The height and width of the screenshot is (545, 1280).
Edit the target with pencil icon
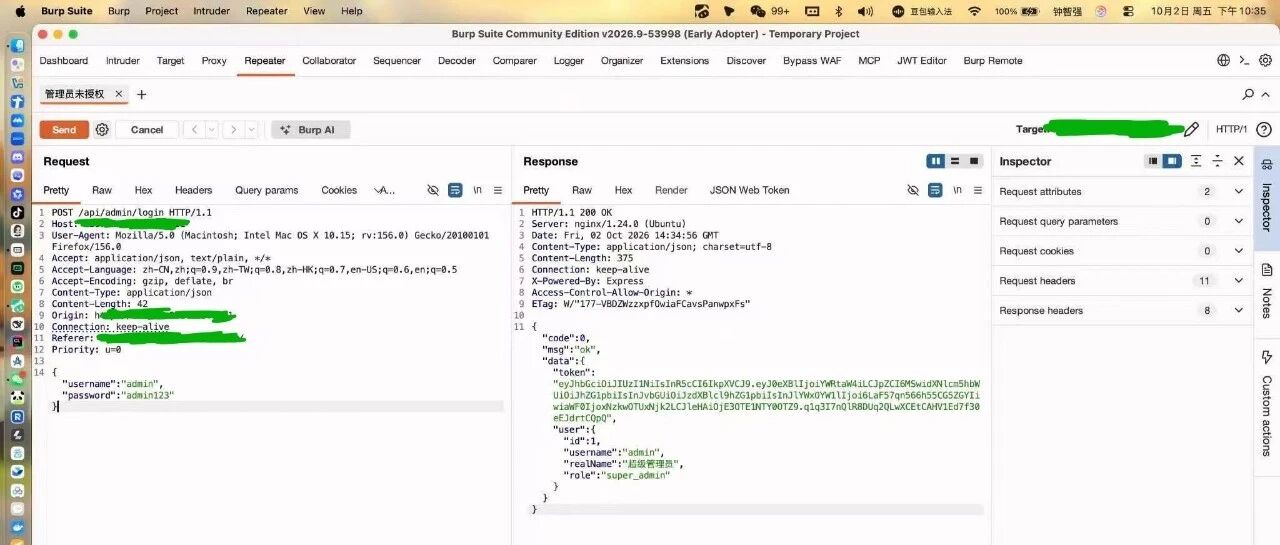tap(1191, 129)
